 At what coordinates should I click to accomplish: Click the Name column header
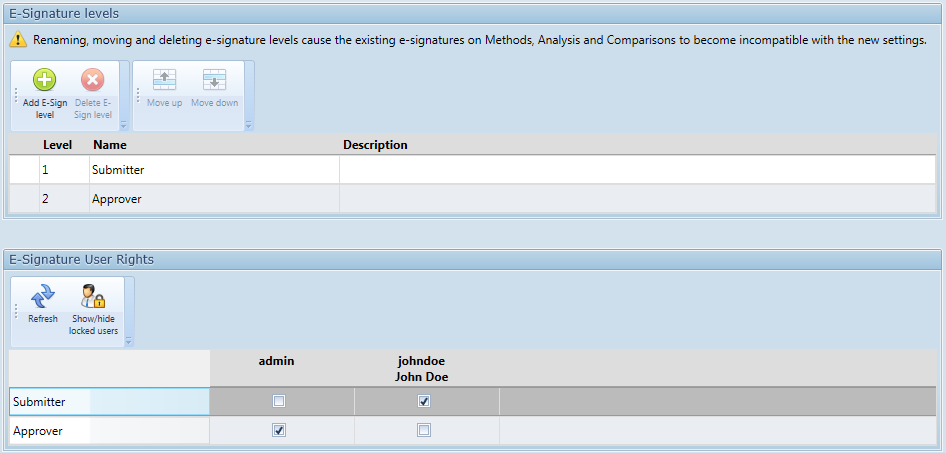coord(214,145)
